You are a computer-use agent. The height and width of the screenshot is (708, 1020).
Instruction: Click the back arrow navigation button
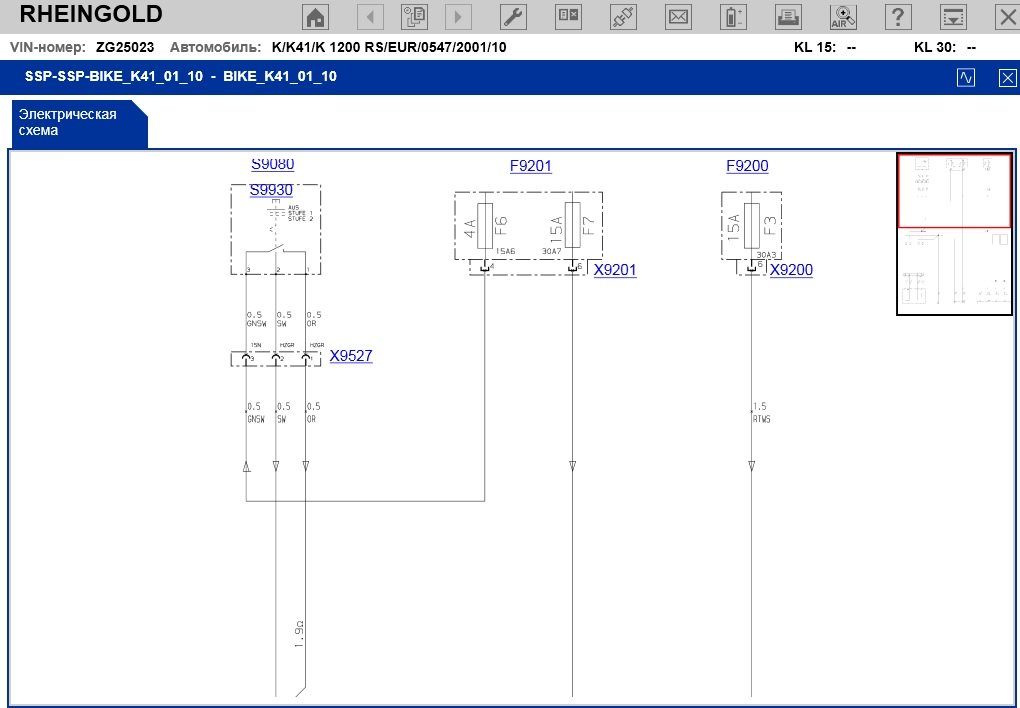(371, 17)
